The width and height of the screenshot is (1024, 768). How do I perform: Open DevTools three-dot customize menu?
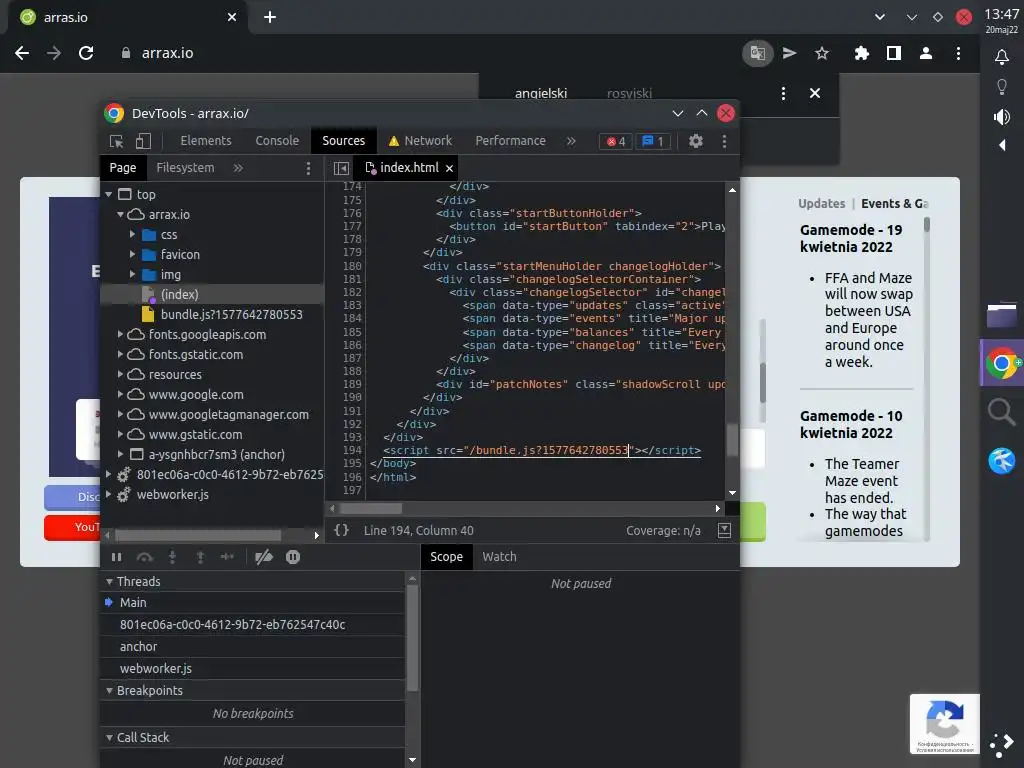click(724, 141)
